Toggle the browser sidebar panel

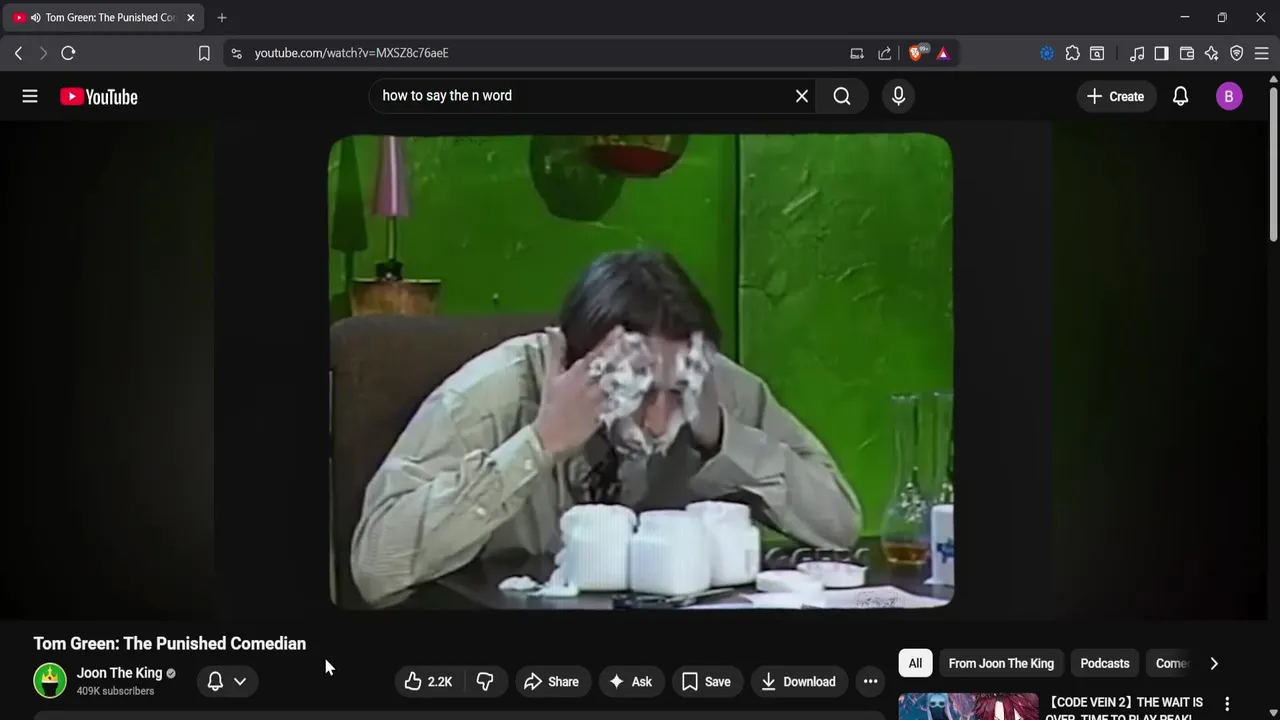click(1161, 53)
